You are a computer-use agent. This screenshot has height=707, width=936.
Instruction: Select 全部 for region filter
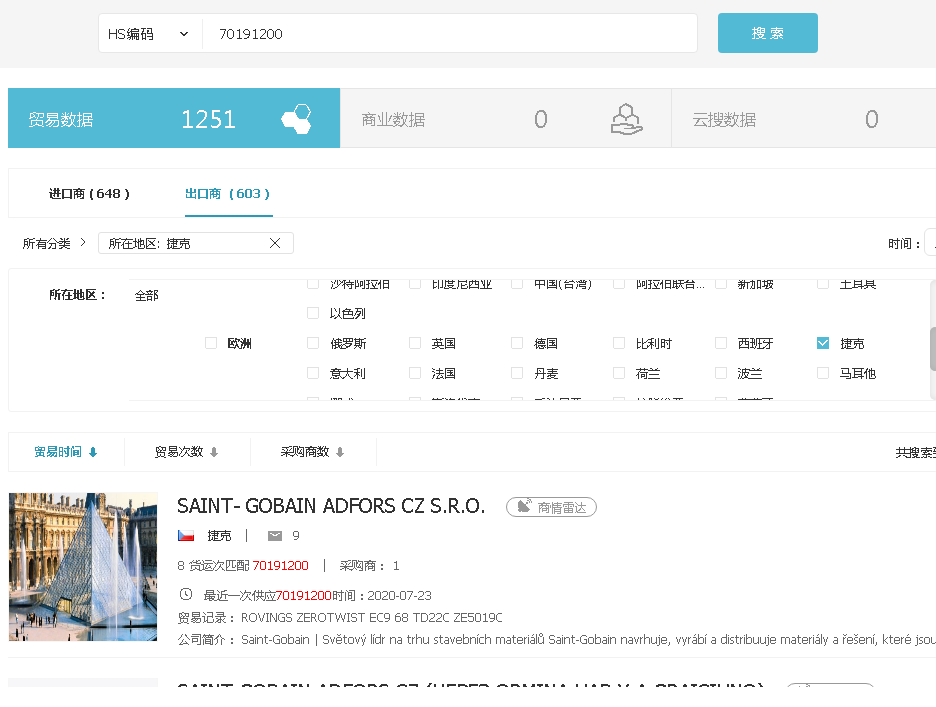coord(146,296)
